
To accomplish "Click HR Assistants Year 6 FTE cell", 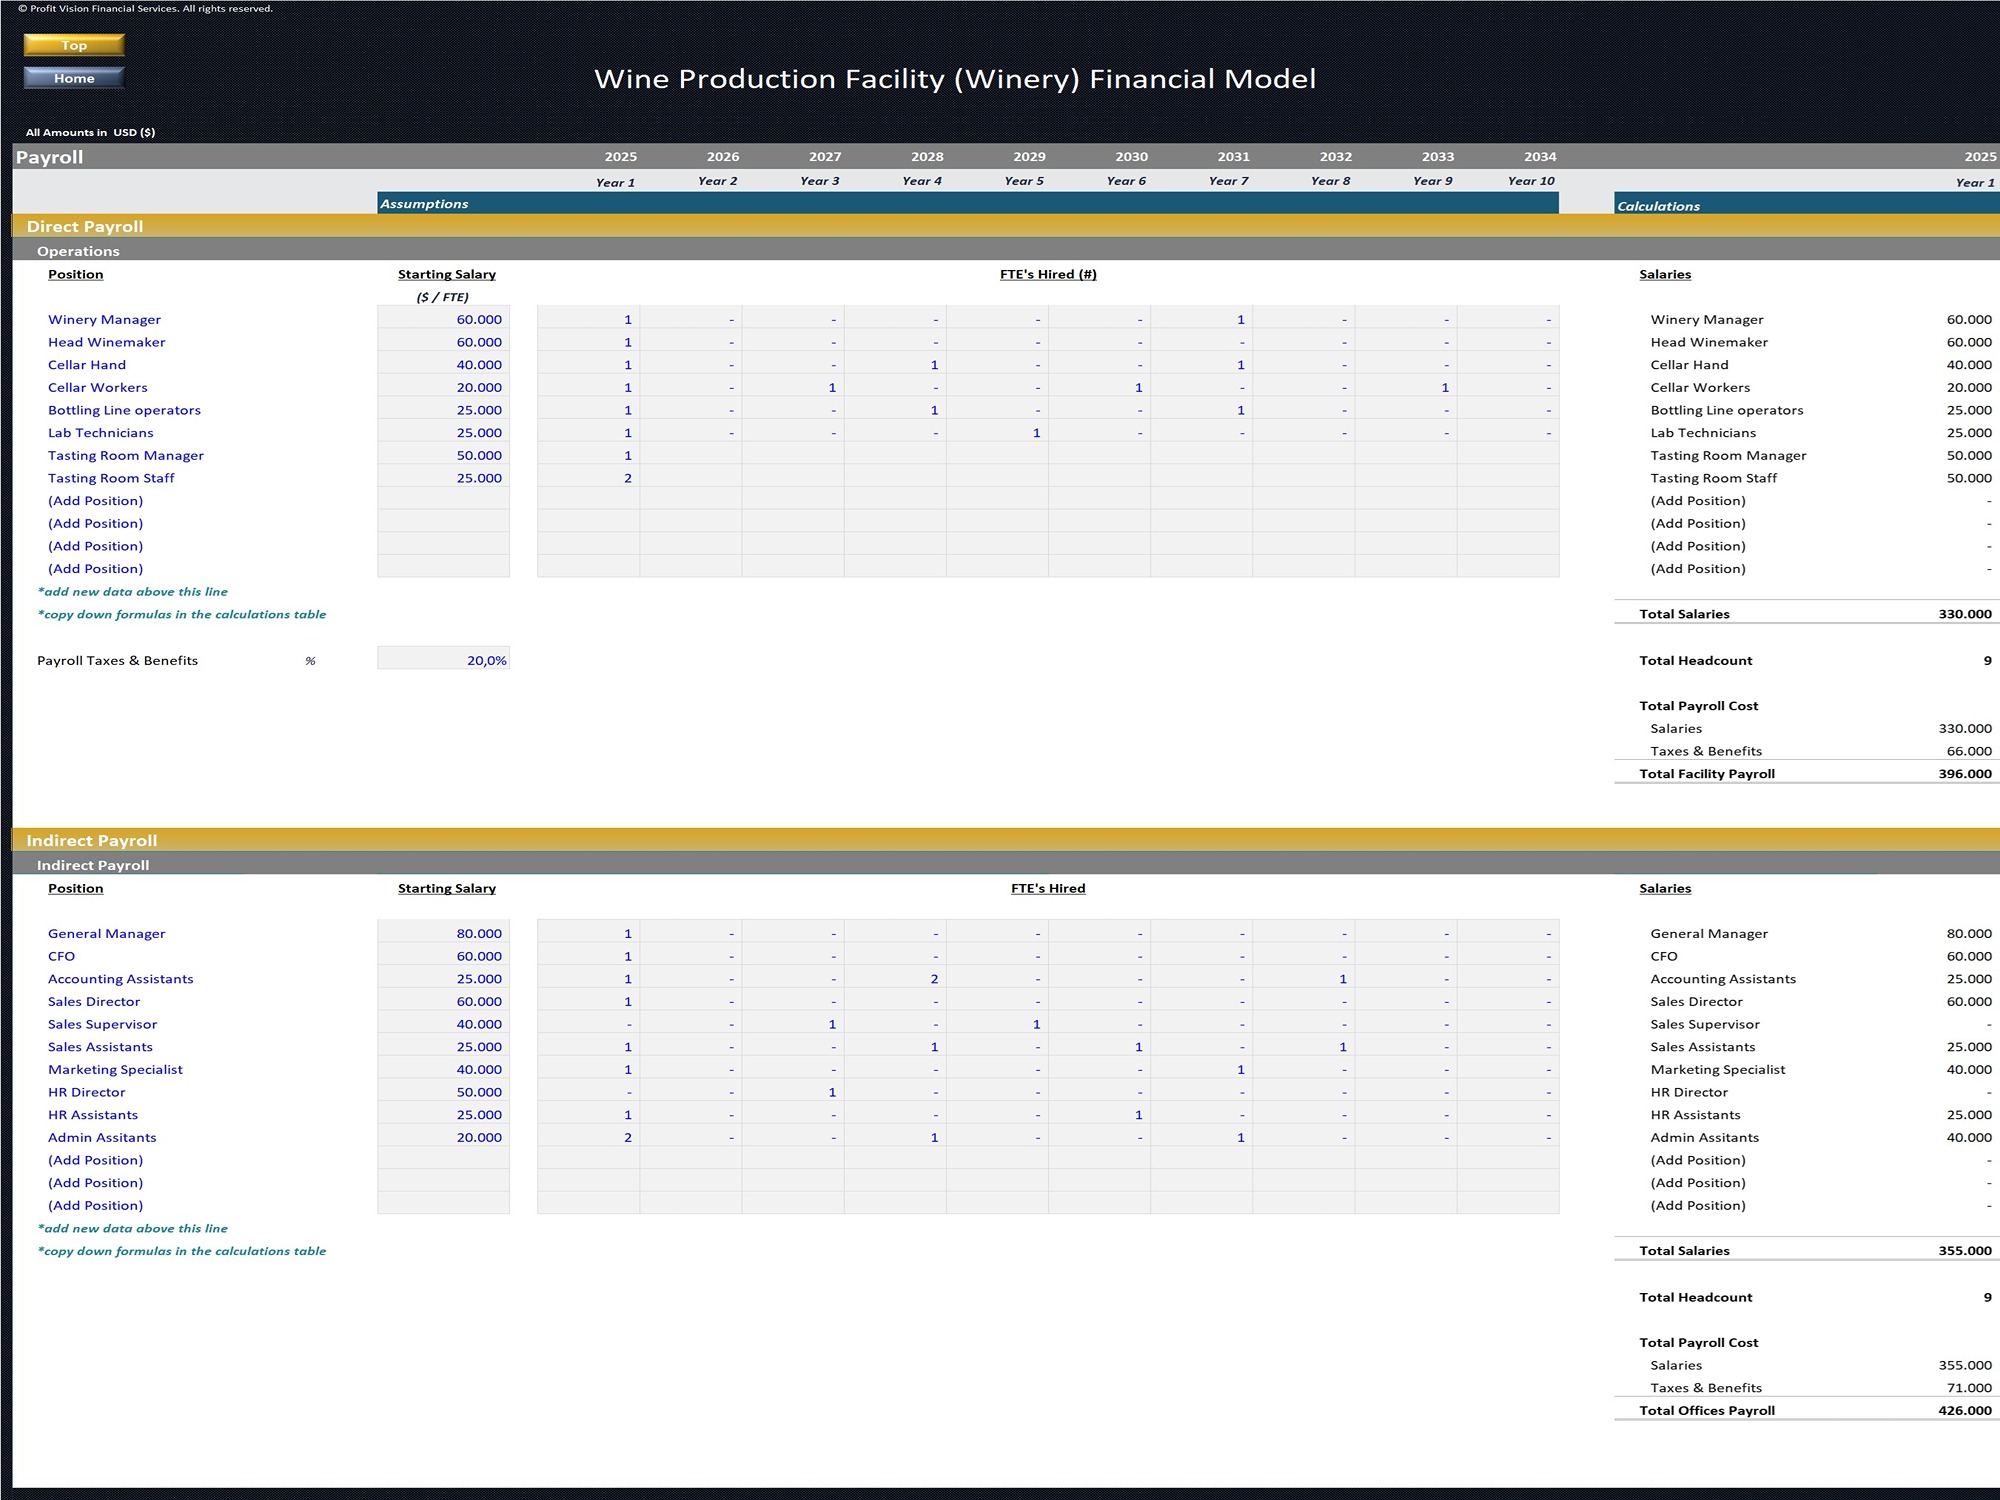I will pos(1099,1115).
